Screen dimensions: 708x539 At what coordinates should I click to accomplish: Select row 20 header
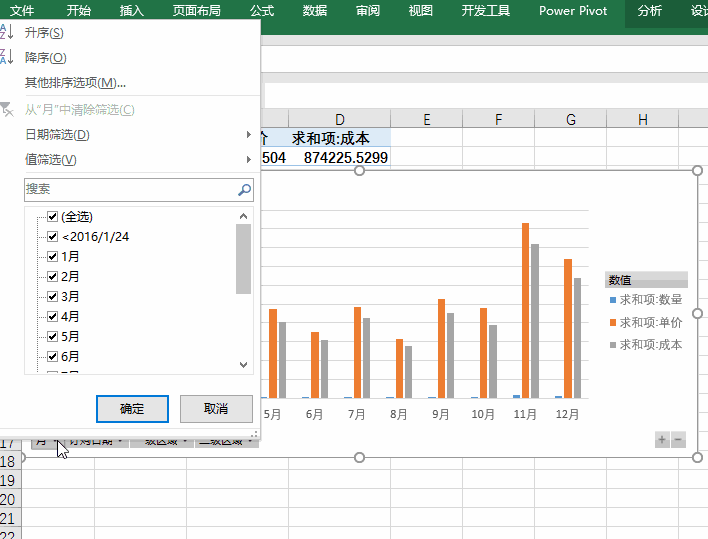click(10, 499)
